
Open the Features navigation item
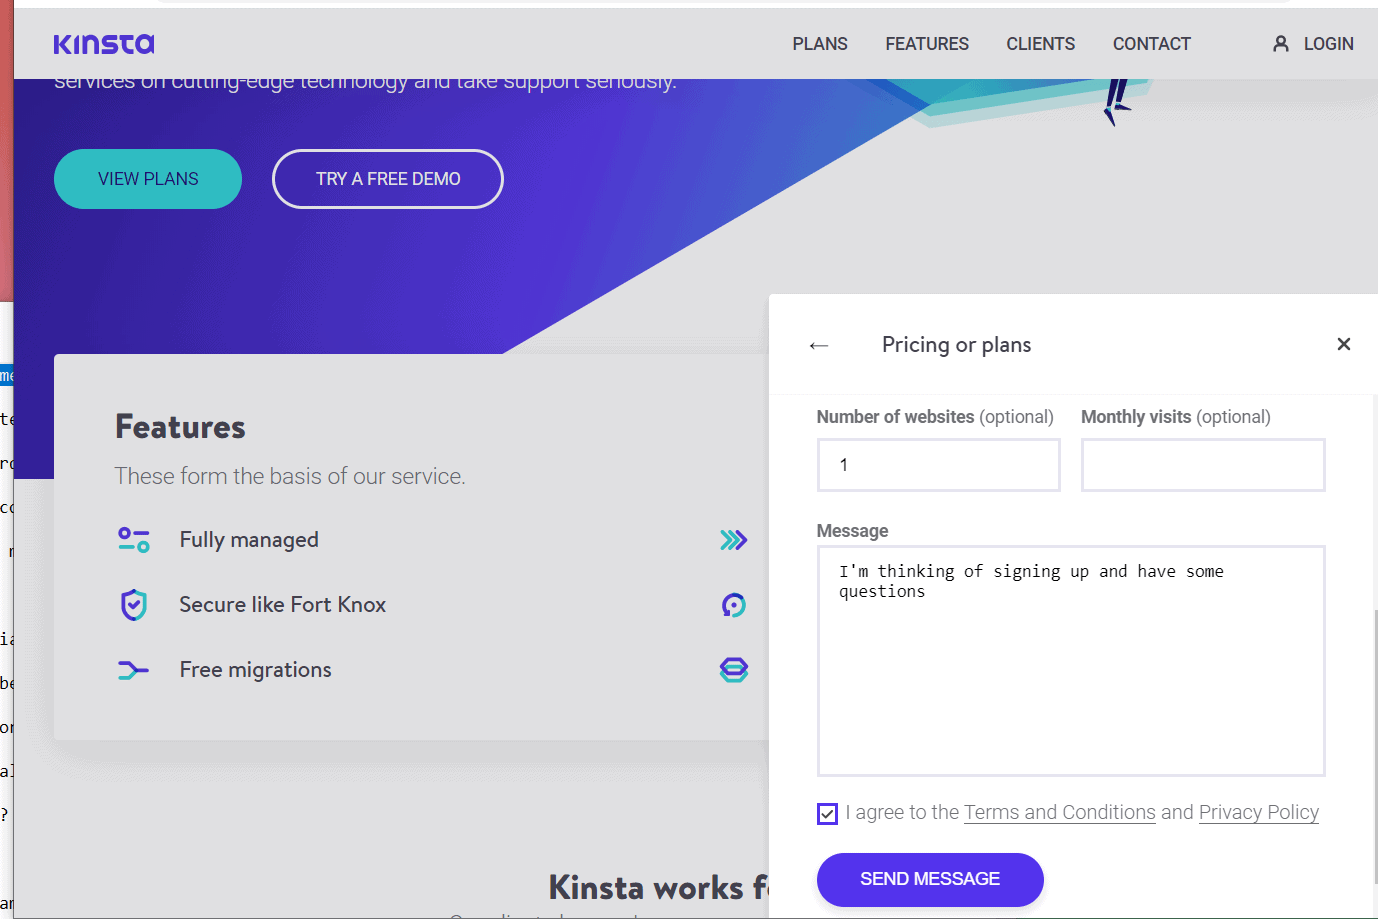point(926,44)
